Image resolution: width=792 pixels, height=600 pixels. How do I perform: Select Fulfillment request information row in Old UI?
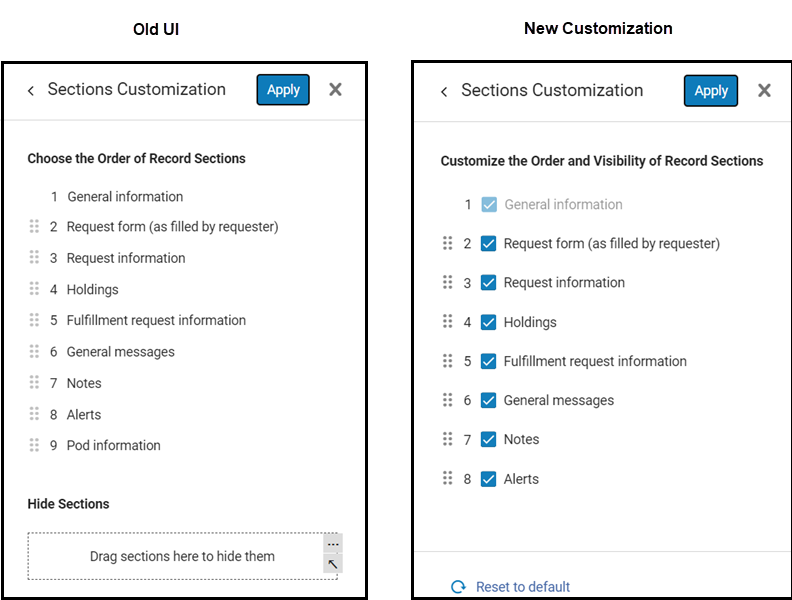156,321
